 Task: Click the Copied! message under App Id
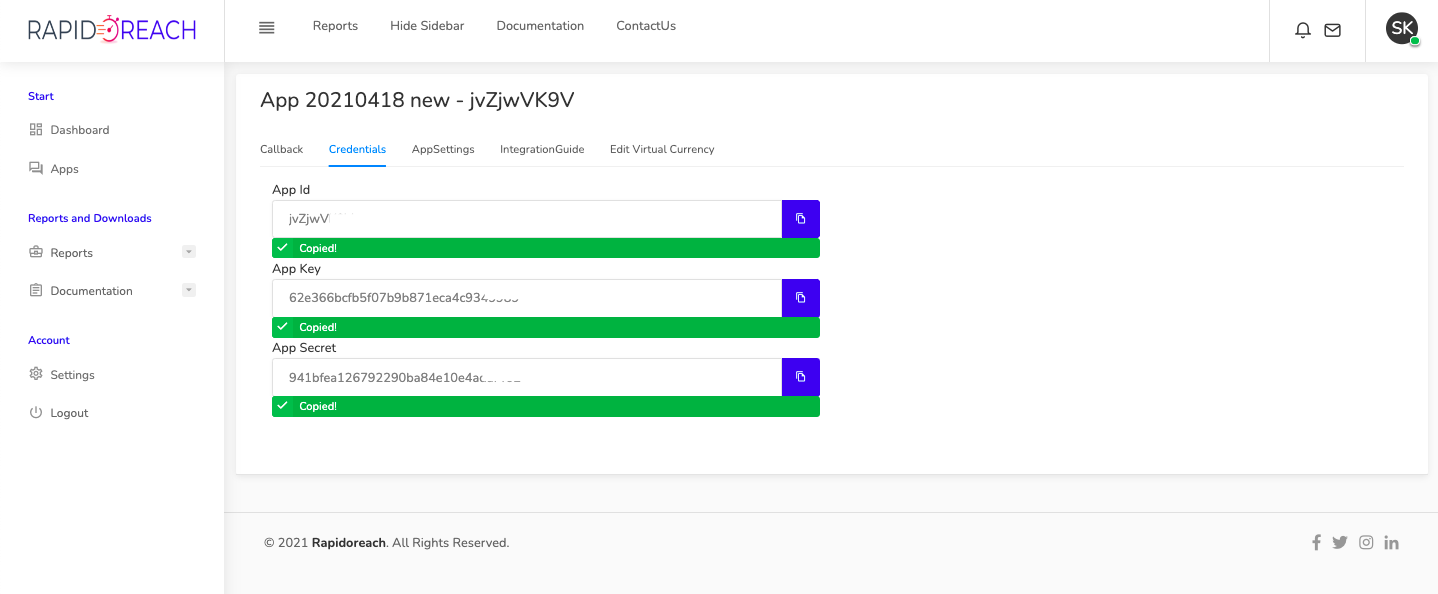[x=546, y=248]
